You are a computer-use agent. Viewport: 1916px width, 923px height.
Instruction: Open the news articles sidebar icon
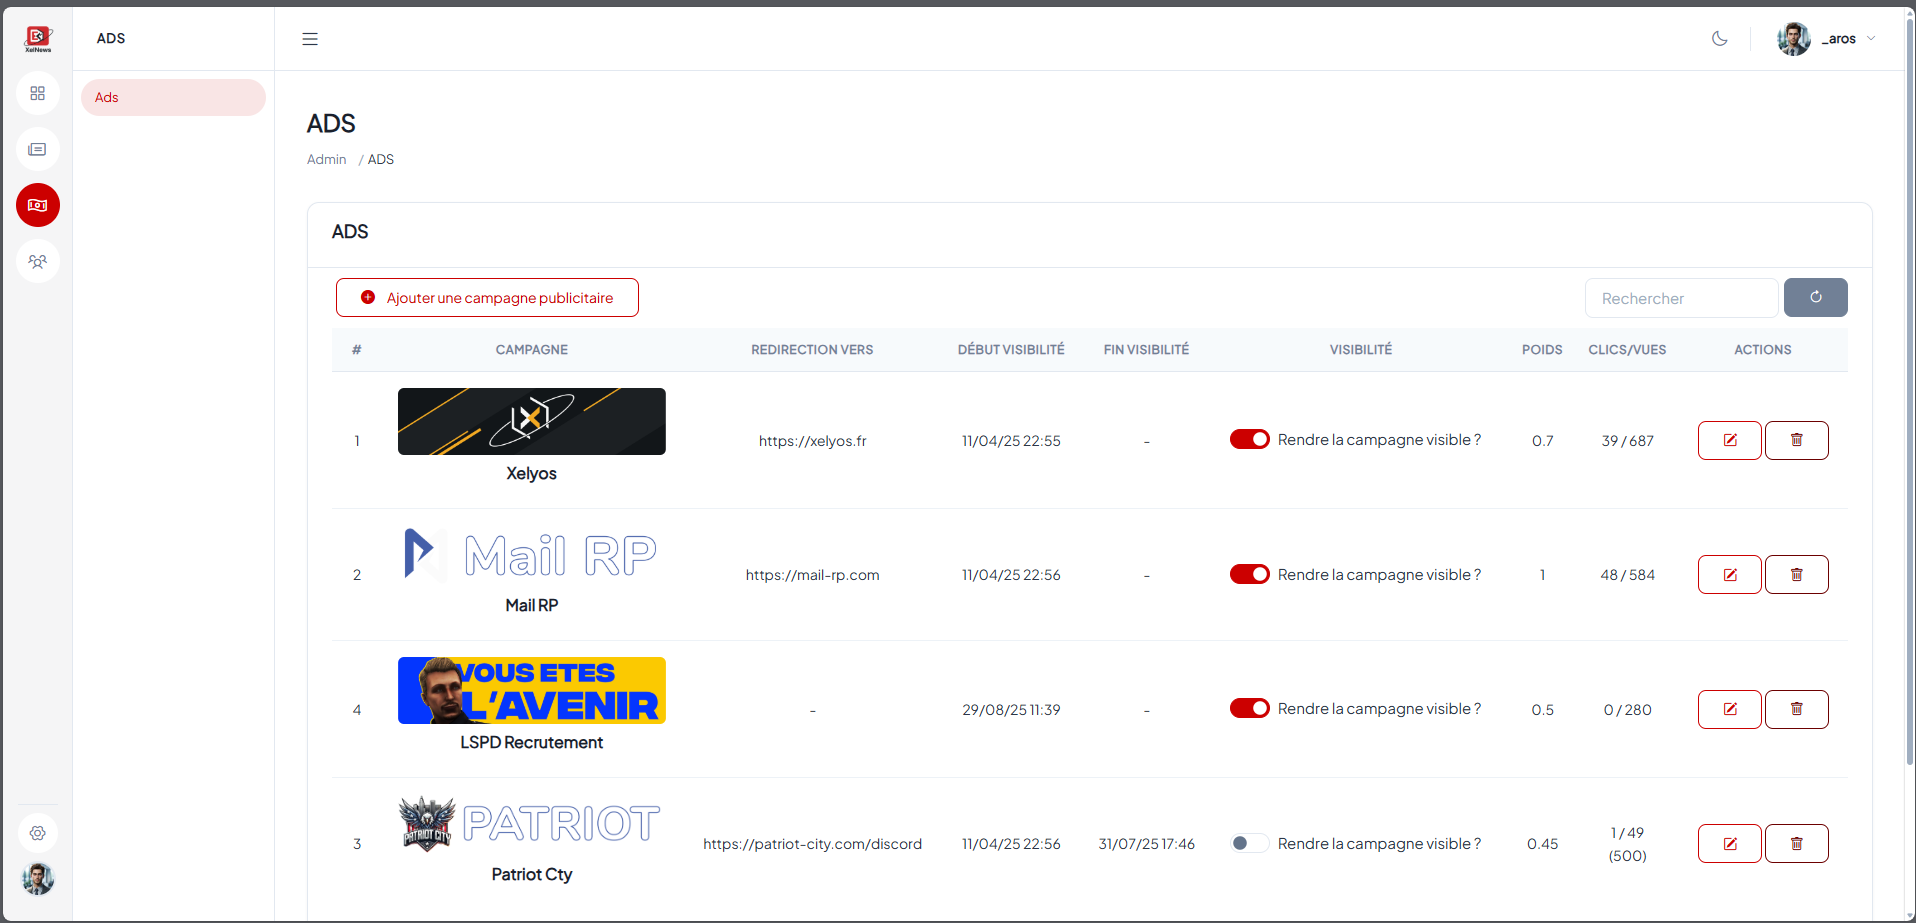click(38, 149)
